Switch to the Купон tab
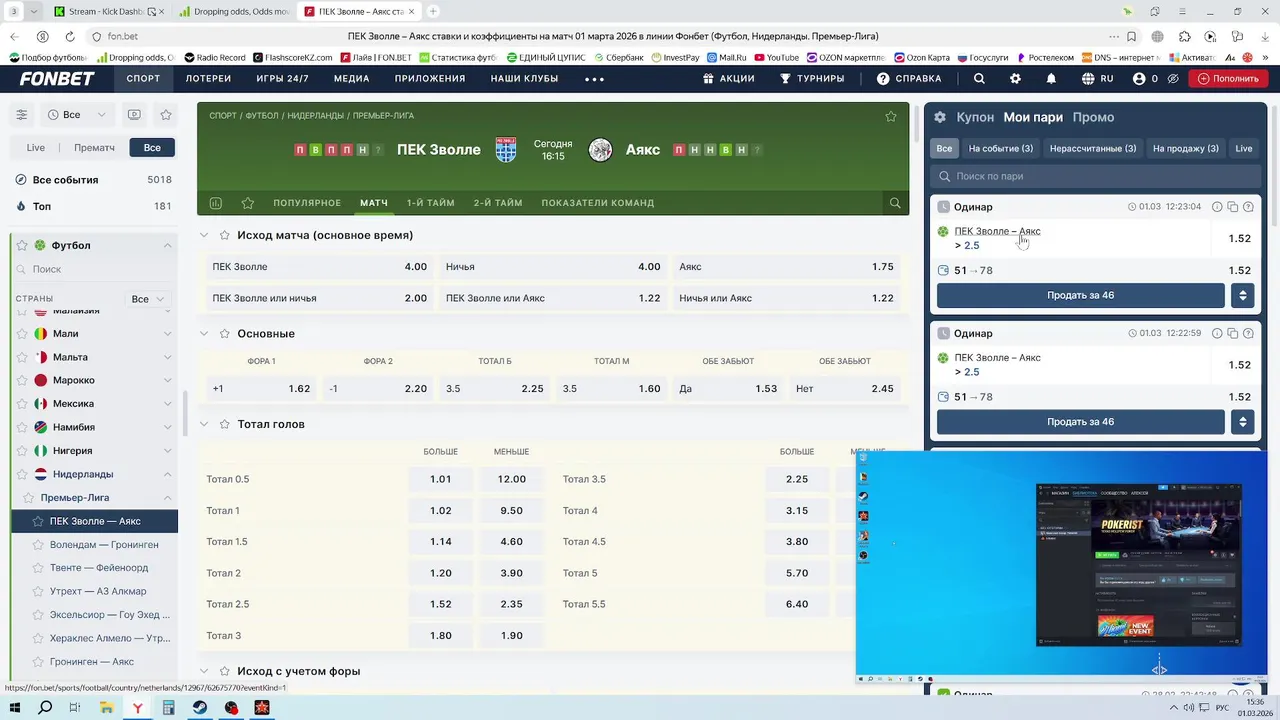Screen dimensions: 1280x720 coord(975,117)
